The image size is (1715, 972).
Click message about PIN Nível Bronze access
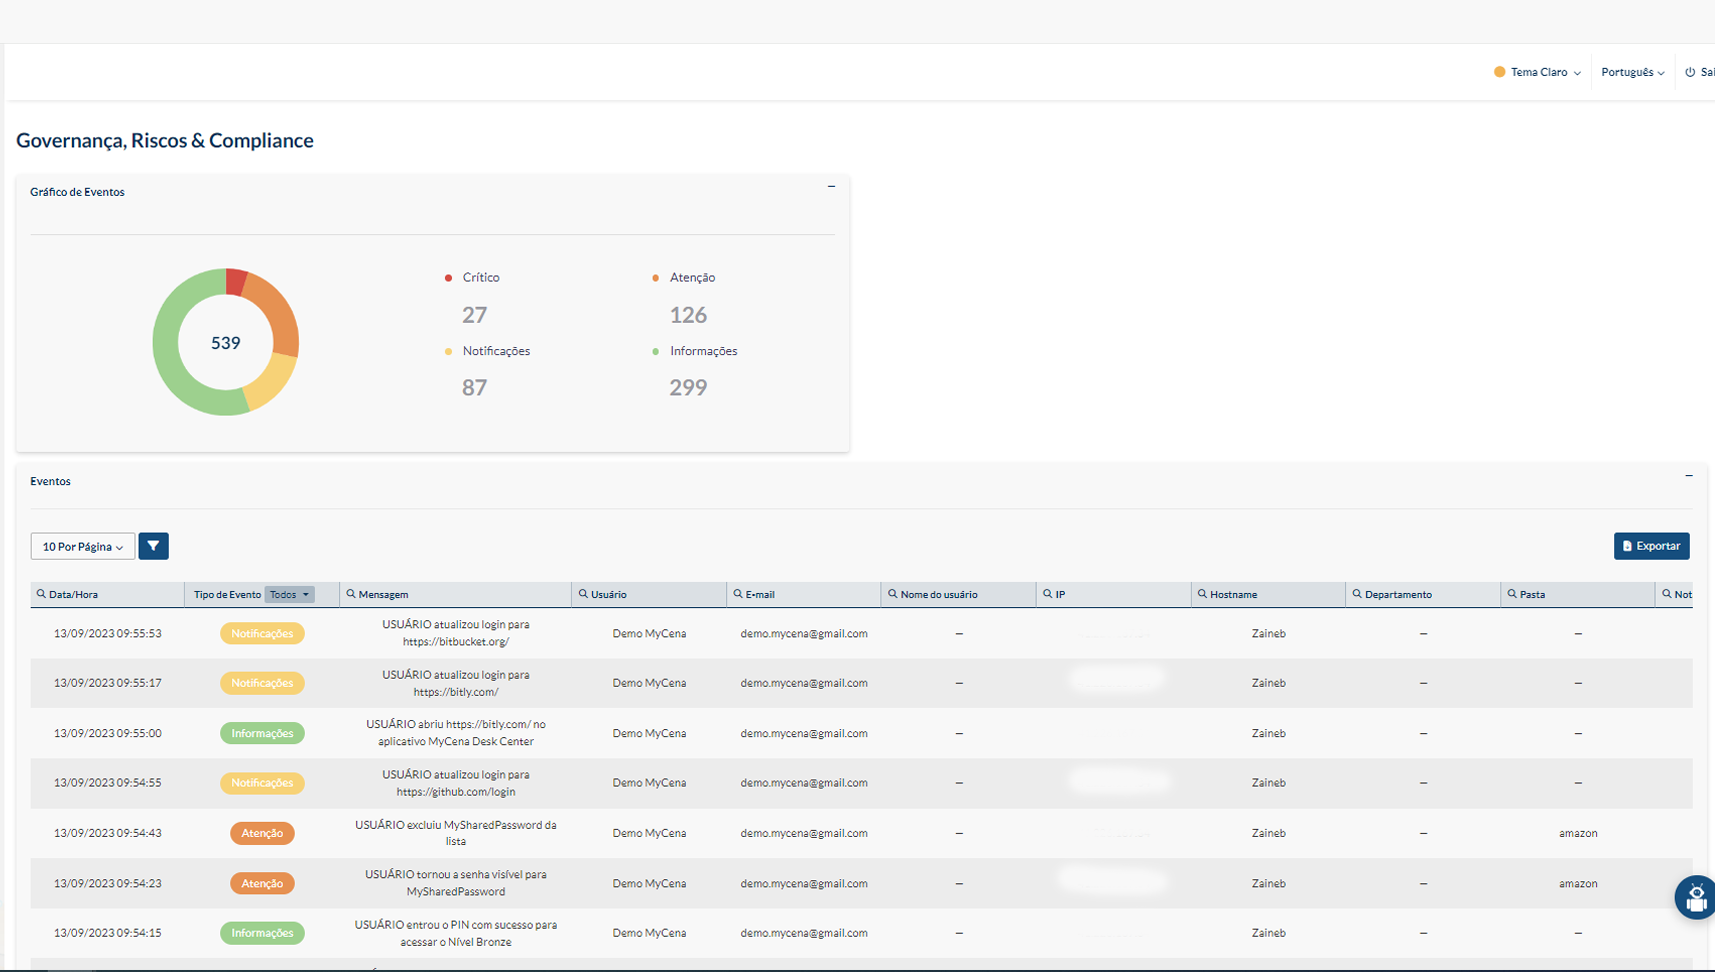456,933
